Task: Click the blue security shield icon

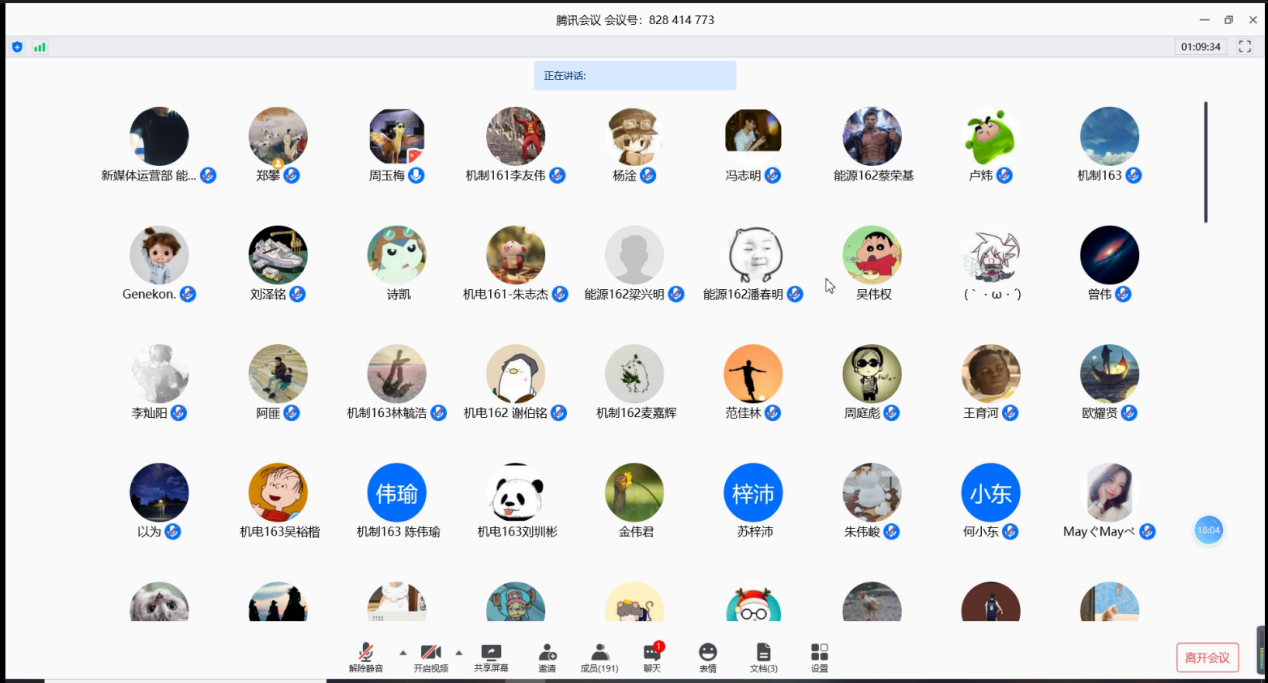Action: pos(17,47)
